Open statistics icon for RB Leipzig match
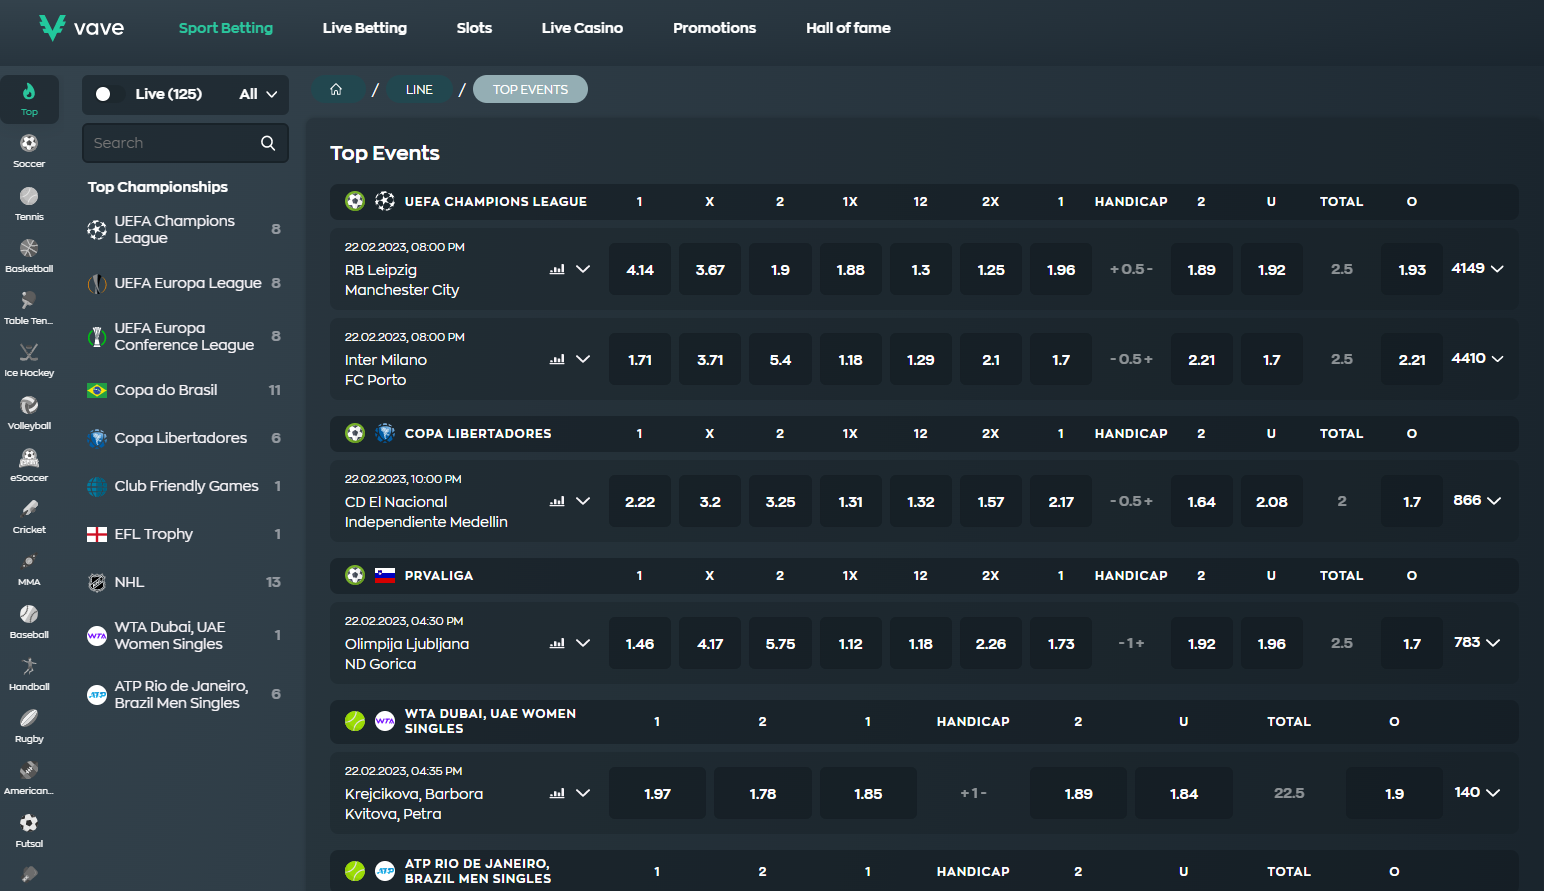1544x891 pixels. 557,270
